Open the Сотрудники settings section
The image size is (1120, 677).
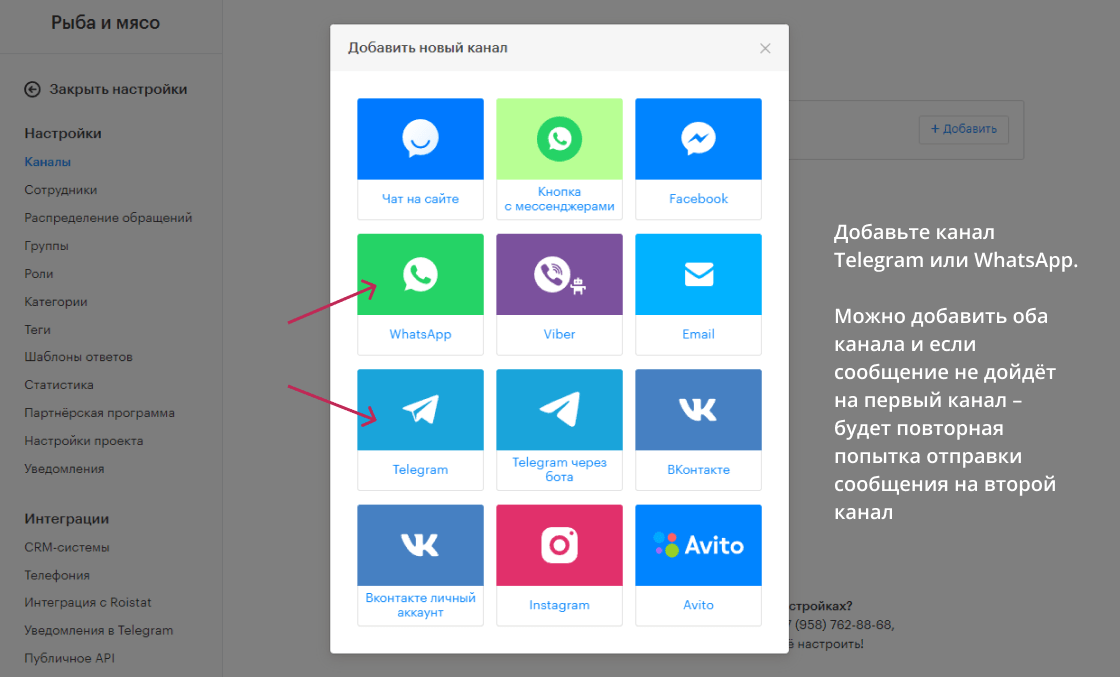(61, 190)
